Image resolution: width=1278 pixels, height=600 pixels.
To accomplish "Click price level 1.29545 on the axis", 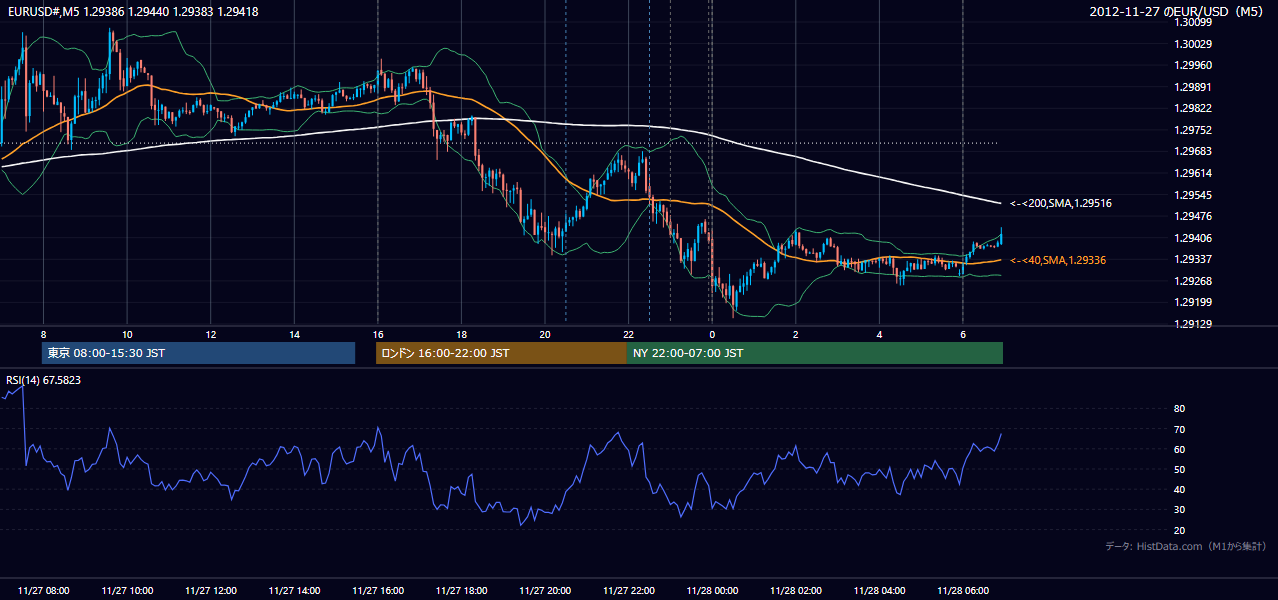I will [x=1194, y=195].
